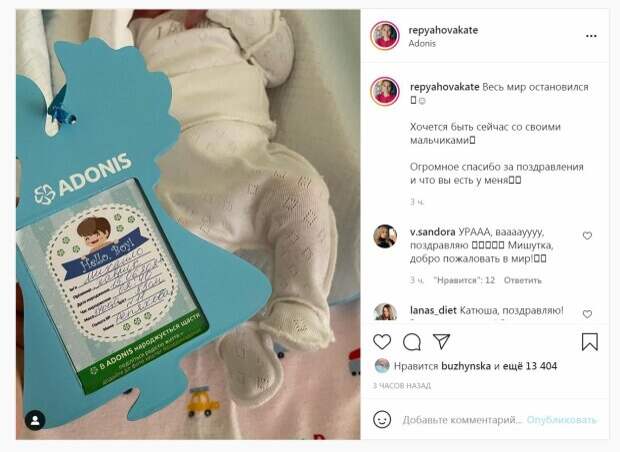
Task: Share post via paper plane icon
Action: (441, 342)
